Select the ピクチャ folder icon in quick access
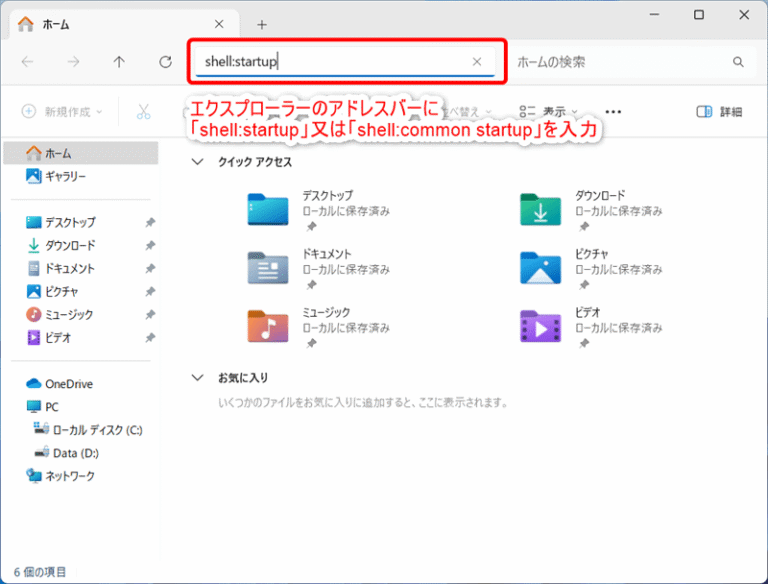Screen dimensions: 768x584 540,268
